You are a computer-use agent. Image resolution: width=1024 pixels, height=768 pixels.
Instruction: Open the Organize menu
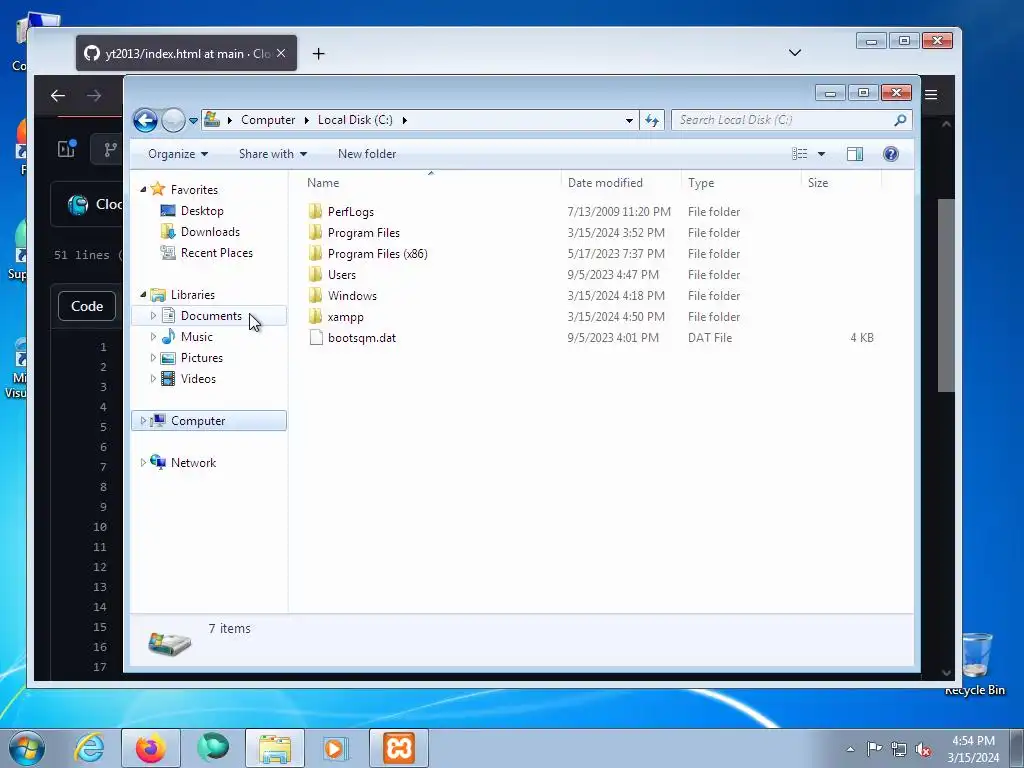pos(178,154)
